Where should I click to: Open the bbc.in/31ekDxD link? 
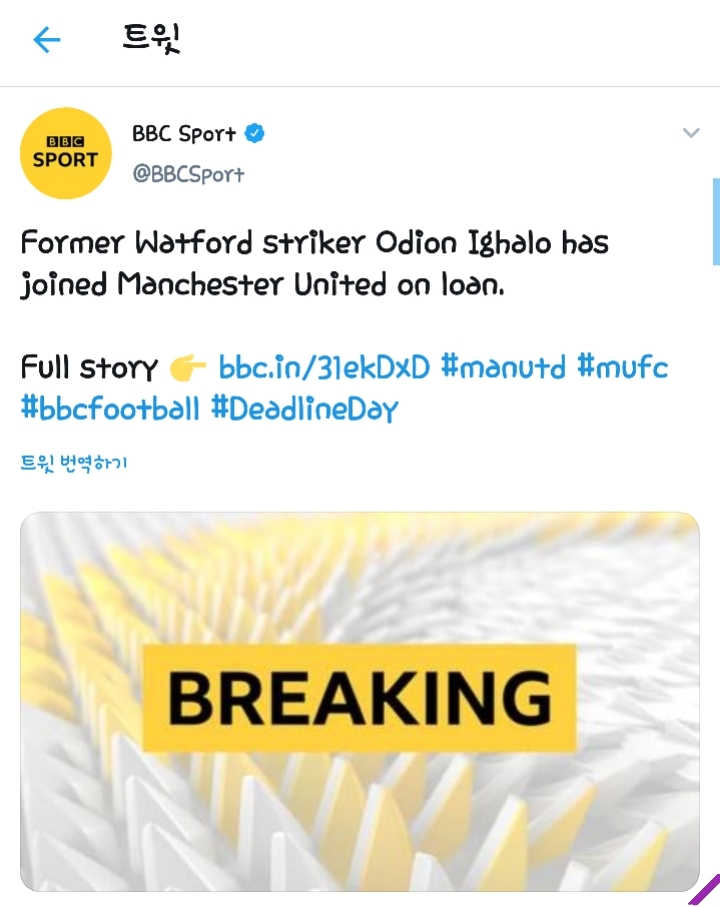point(324,368)
